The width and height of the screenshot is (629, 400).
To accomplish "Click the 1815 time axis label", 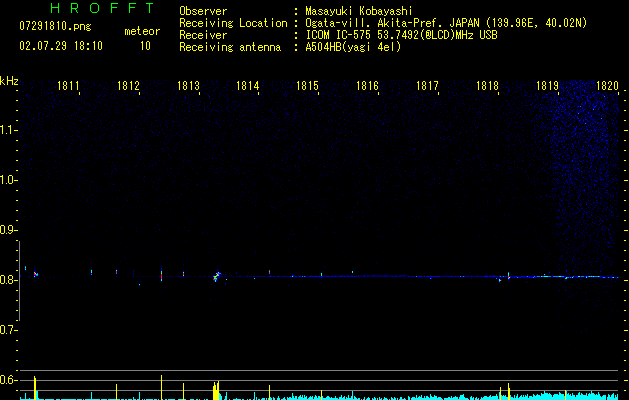I will 307,85.
